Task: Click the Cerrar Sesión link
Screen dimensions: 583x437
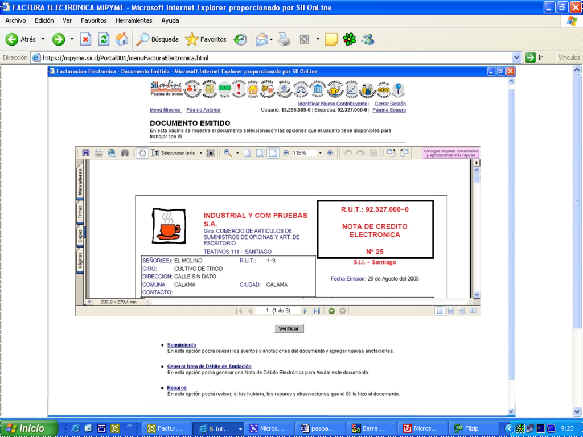Action: click(x=390, y=103)
